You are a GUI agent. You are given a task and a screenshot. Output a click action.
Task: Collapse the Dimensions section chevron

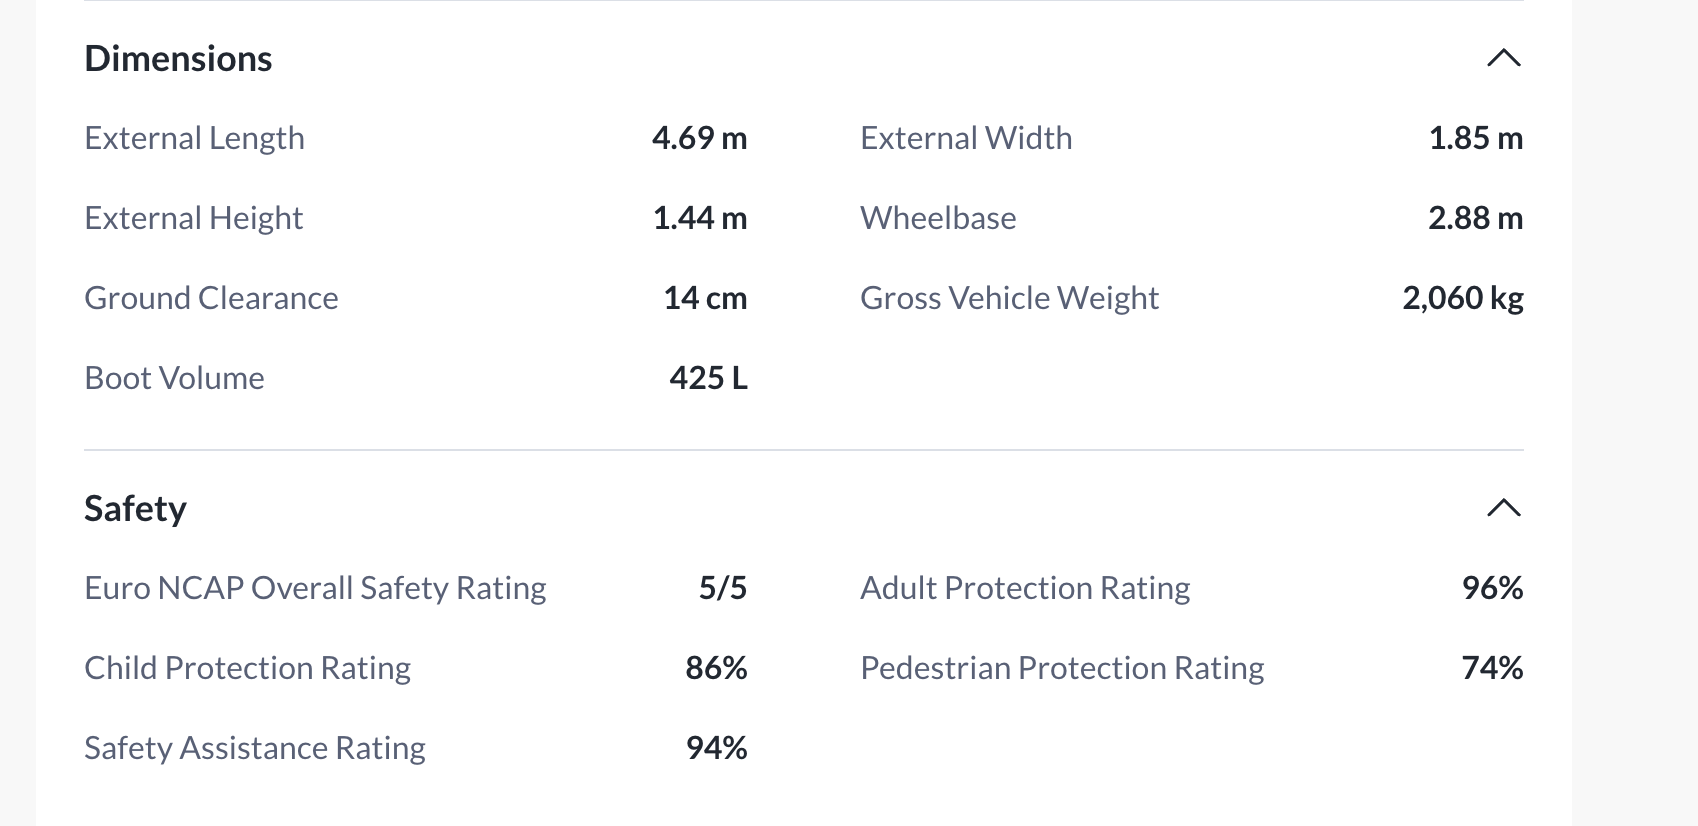tap(1503, 58)
